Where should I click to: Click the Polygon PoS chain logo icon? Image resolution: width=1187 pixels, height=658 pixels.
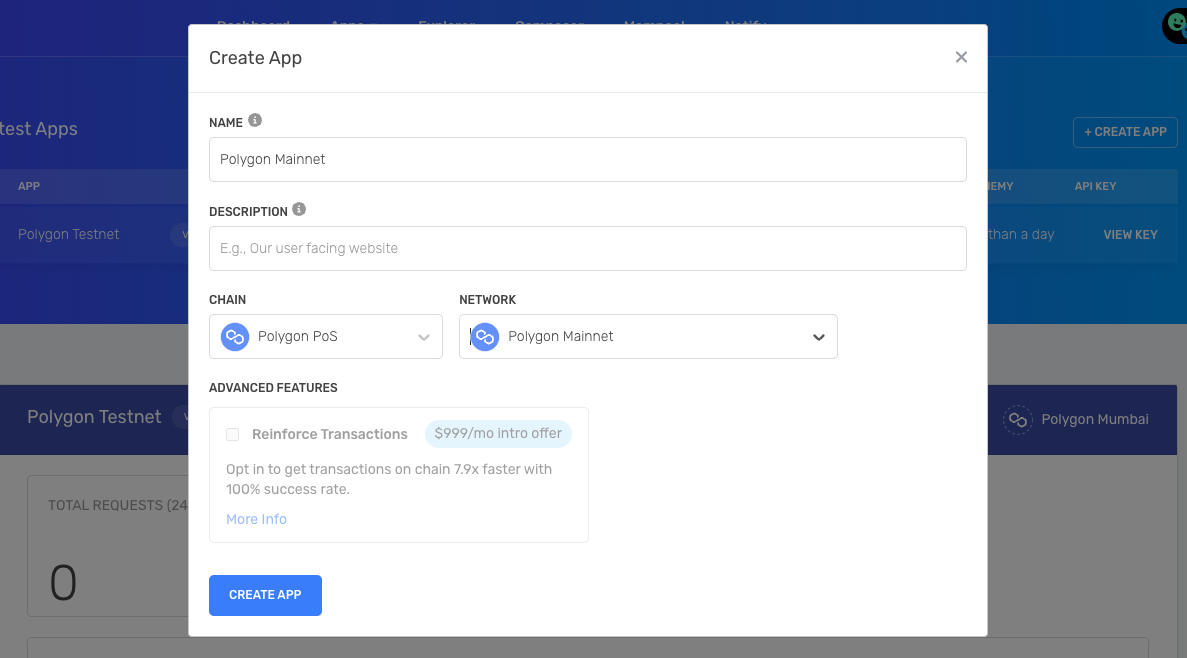(235, 337)
